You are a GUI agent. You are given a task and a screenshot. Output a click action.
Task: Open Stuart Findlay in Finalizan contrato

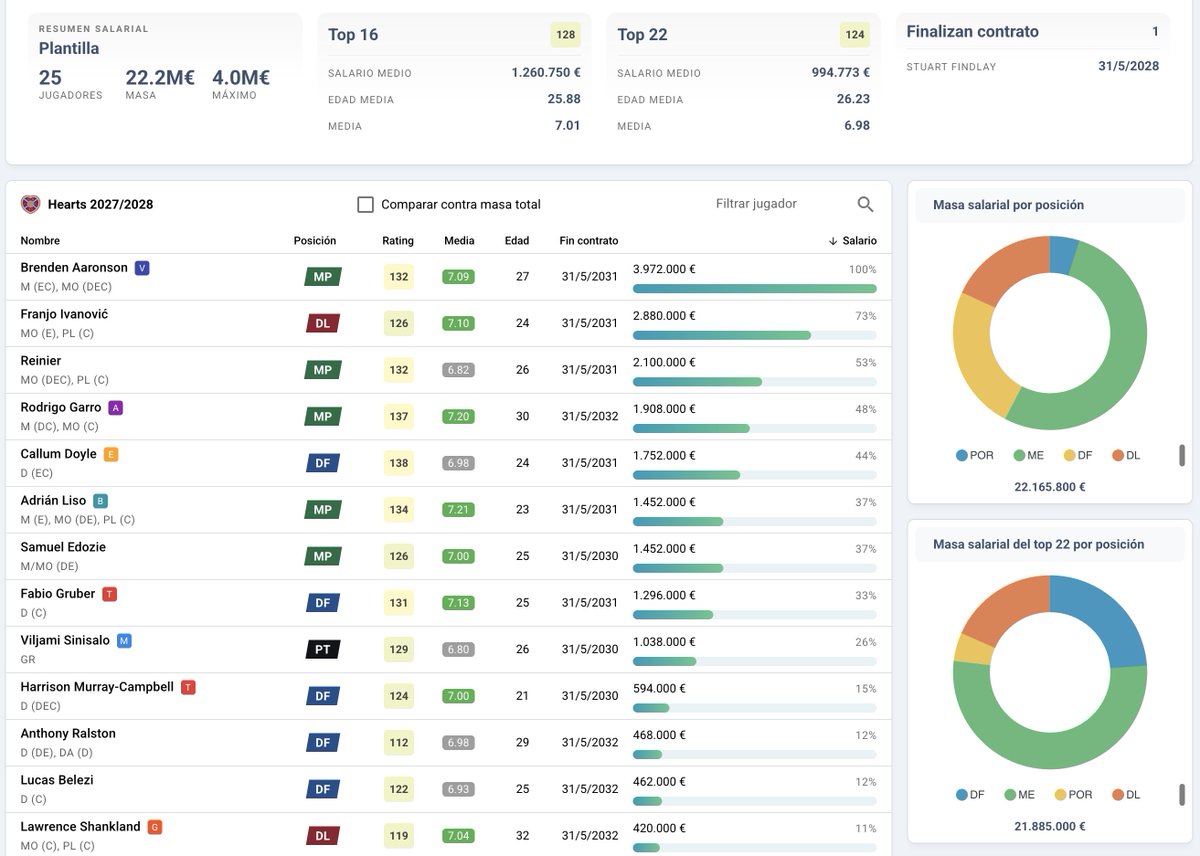click(x=951, y=67)
